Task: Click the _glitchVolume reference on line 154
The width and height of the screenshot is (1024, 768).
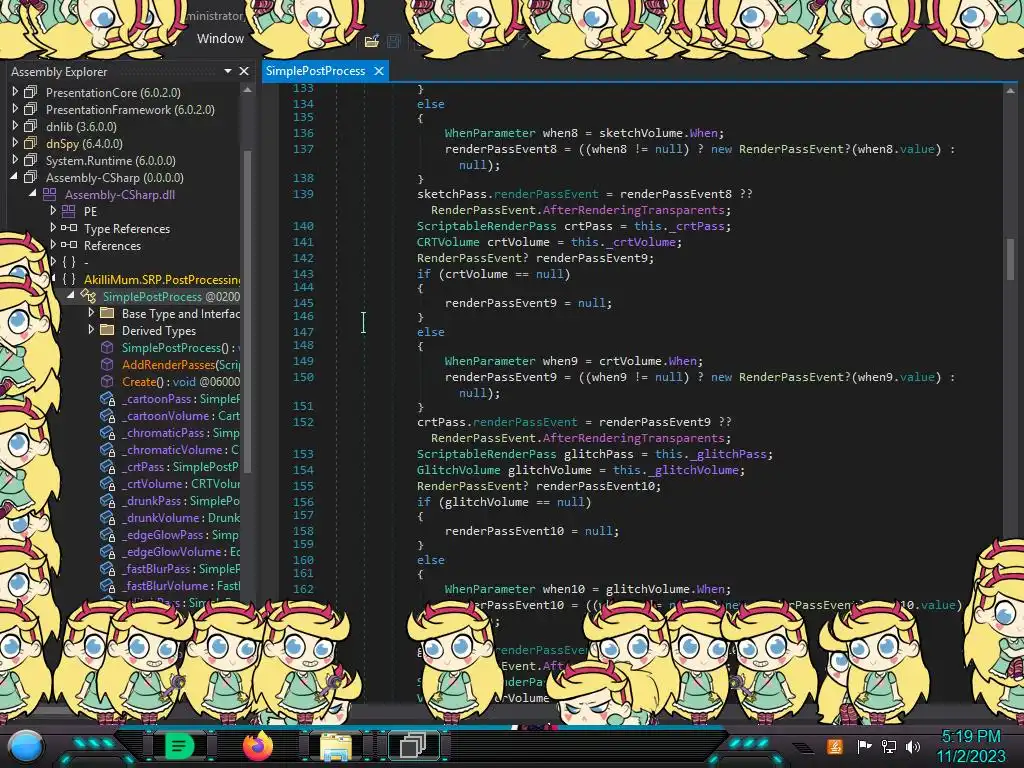Action: (694, 470)
